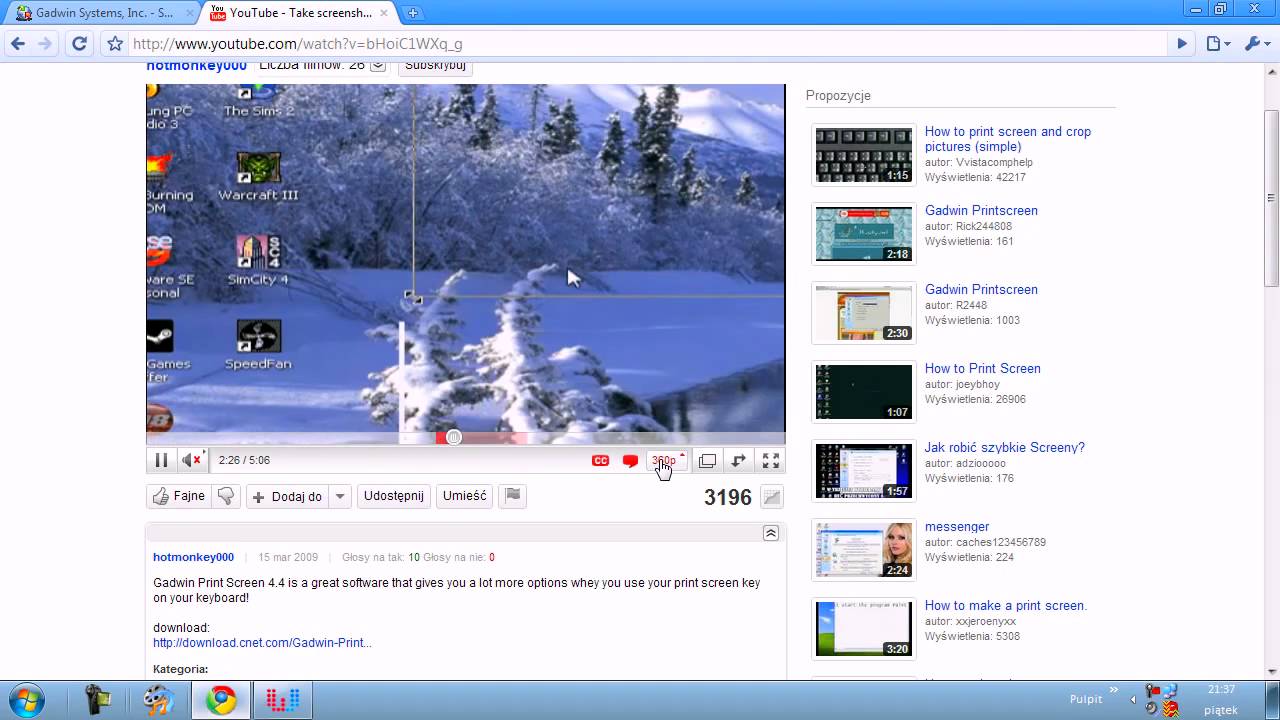
Task: Click the third taskbar icon from the left
Action: coord(159,700)
